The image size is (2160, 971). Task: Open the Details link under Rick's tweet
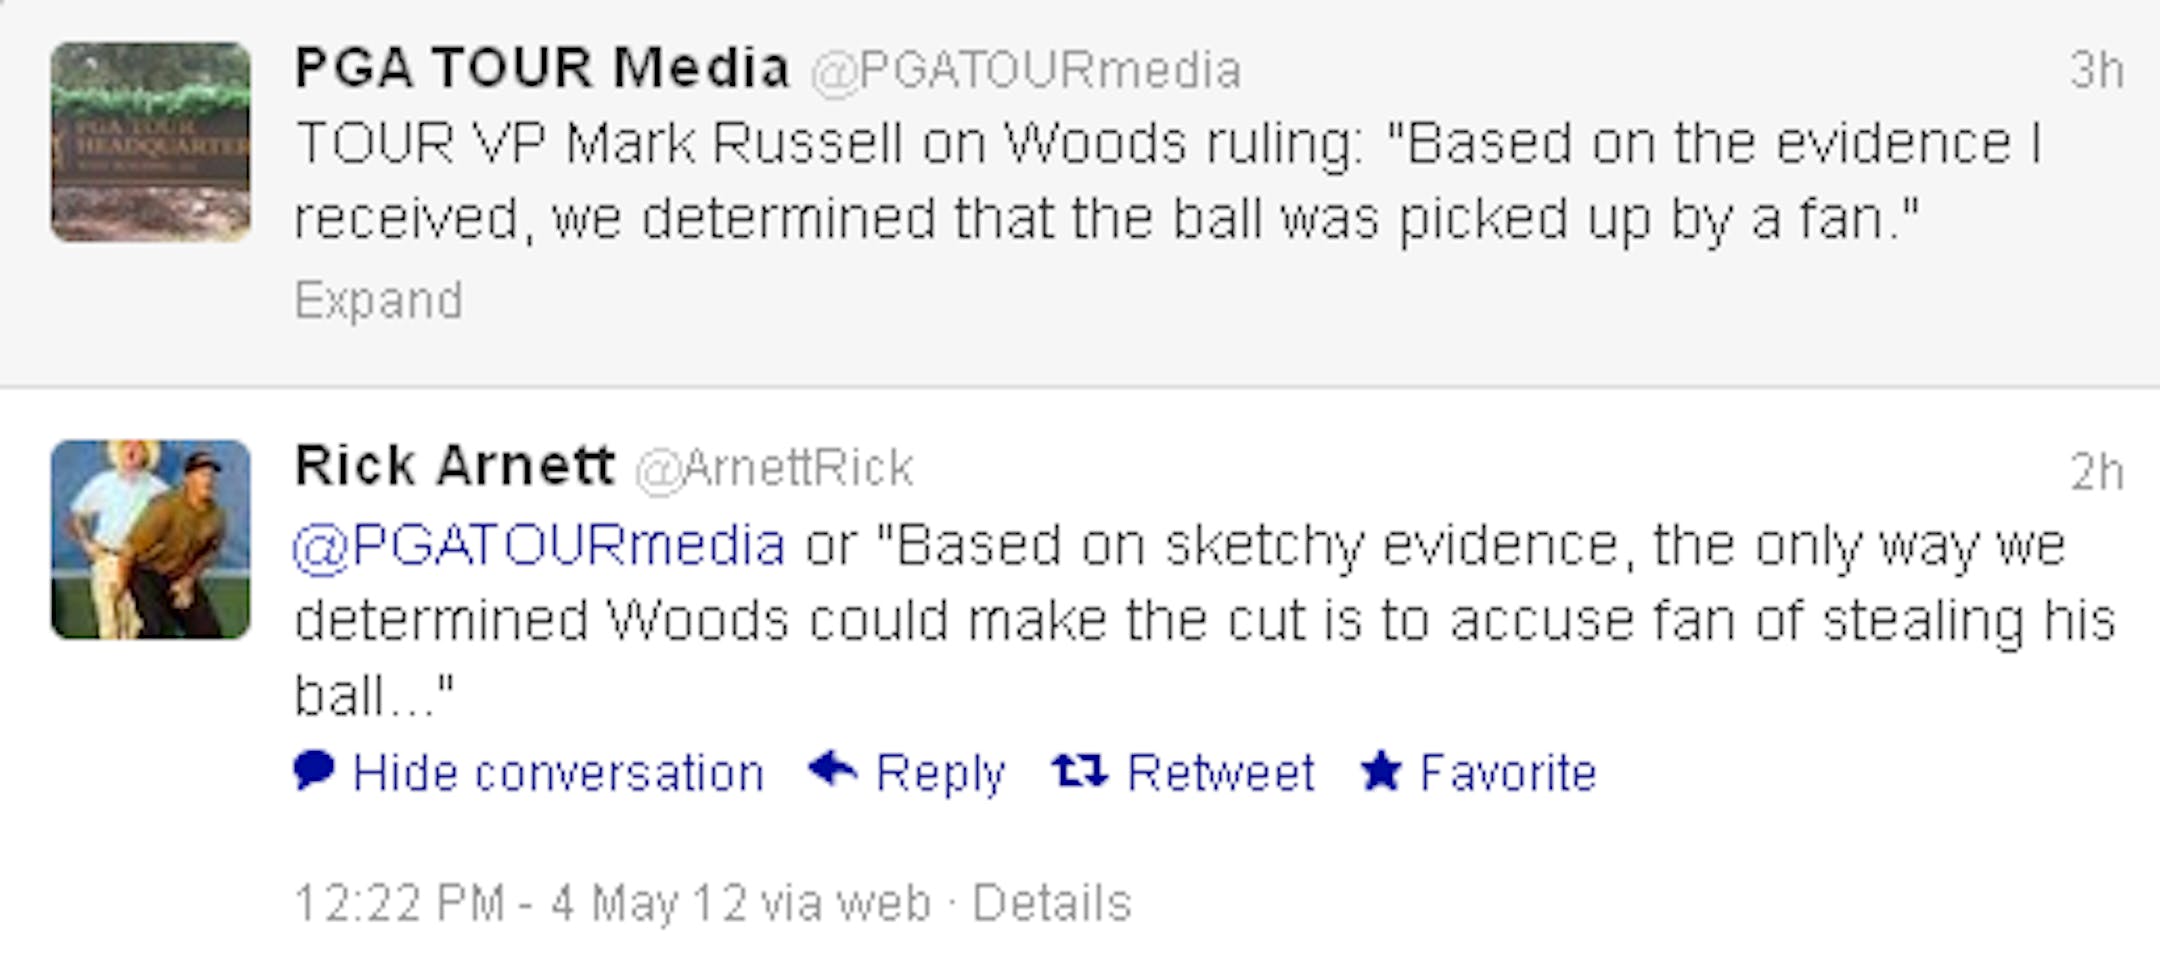pos(1052,903)
